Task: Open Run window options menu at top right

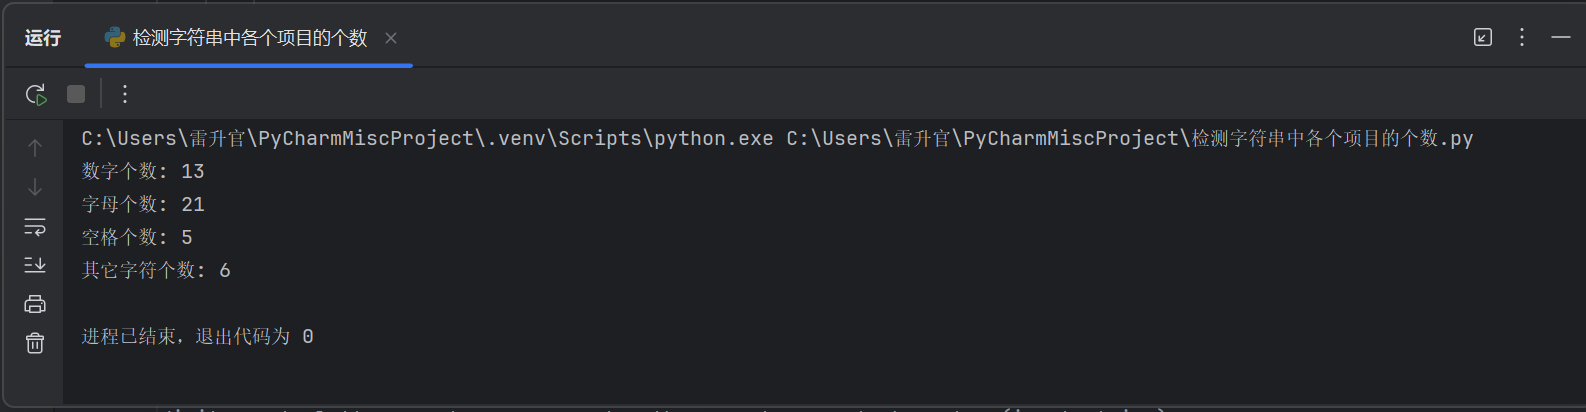Action: coord(1522,37)
